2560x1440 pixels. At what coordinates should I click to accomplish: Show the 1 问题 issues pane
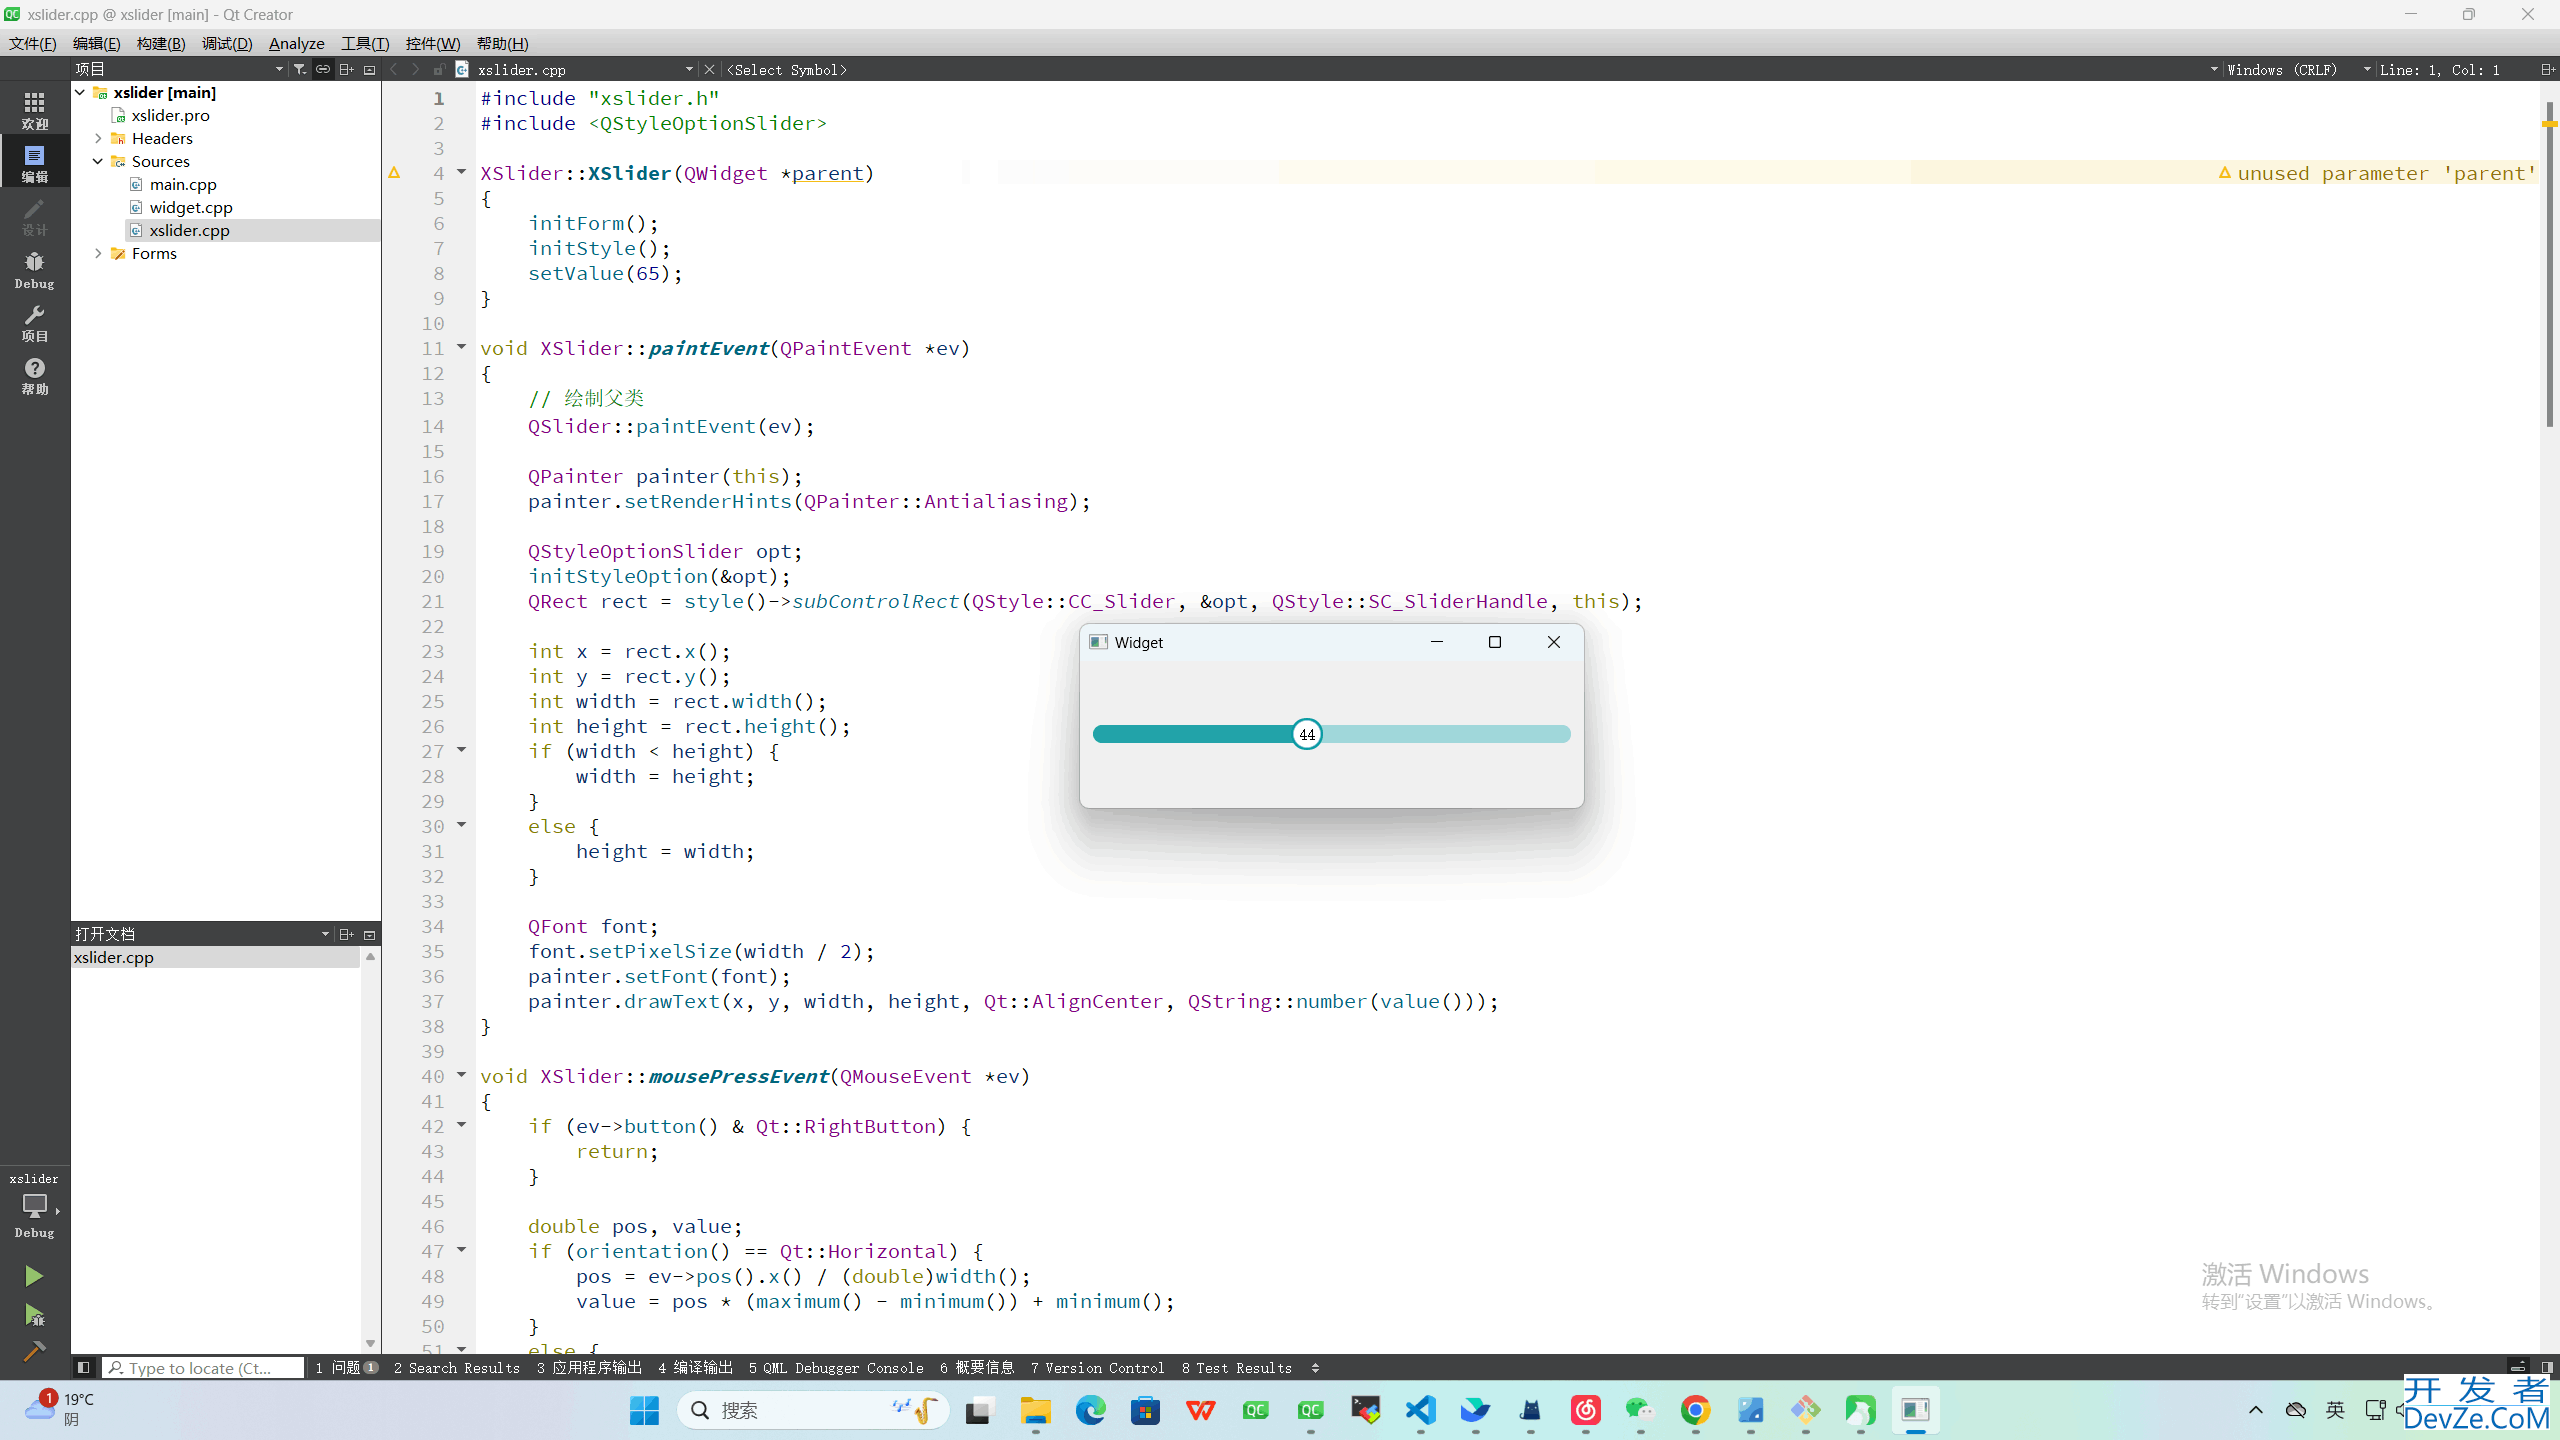pos(346,1367)
